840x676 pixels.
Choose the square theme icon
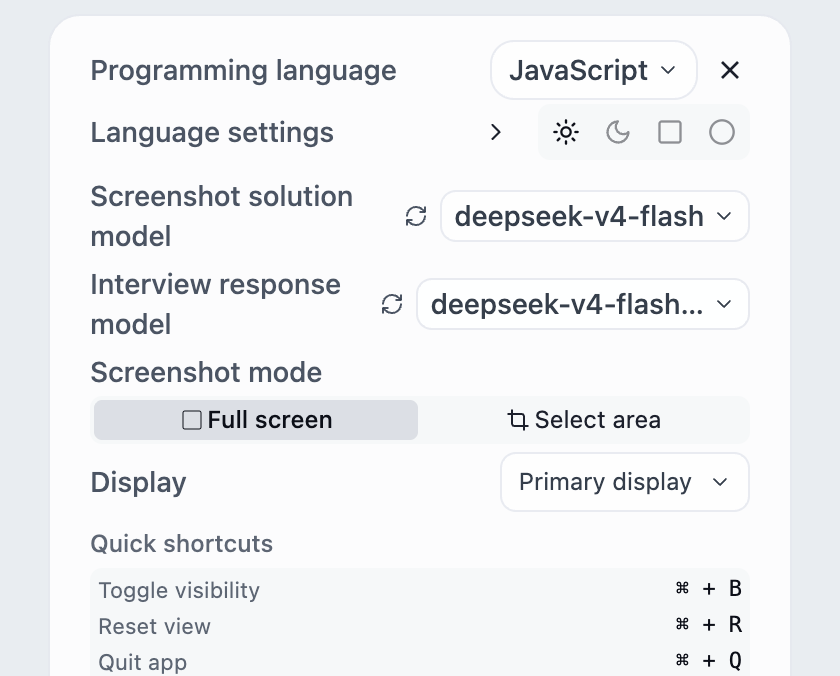(x=670, y=132)
